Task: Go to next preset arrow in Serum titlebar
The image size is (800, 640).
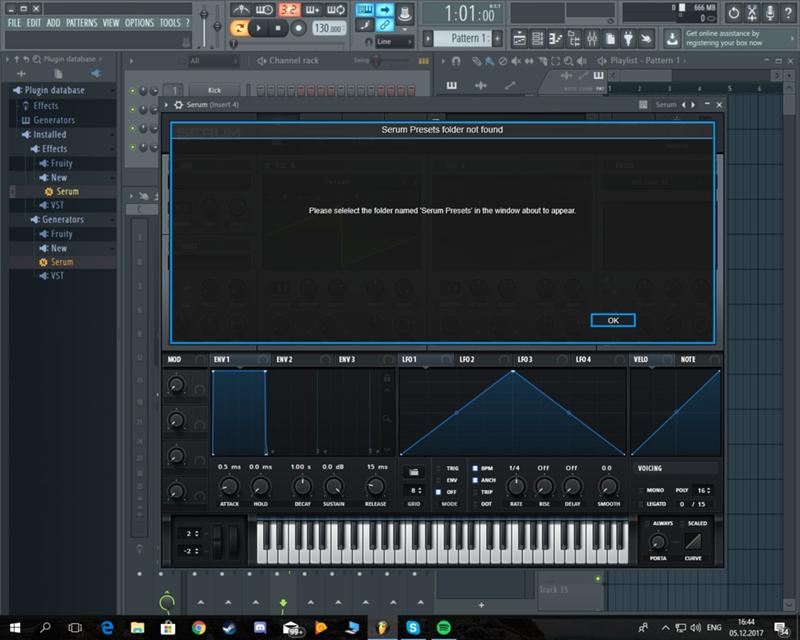Action: coord(693,105)
